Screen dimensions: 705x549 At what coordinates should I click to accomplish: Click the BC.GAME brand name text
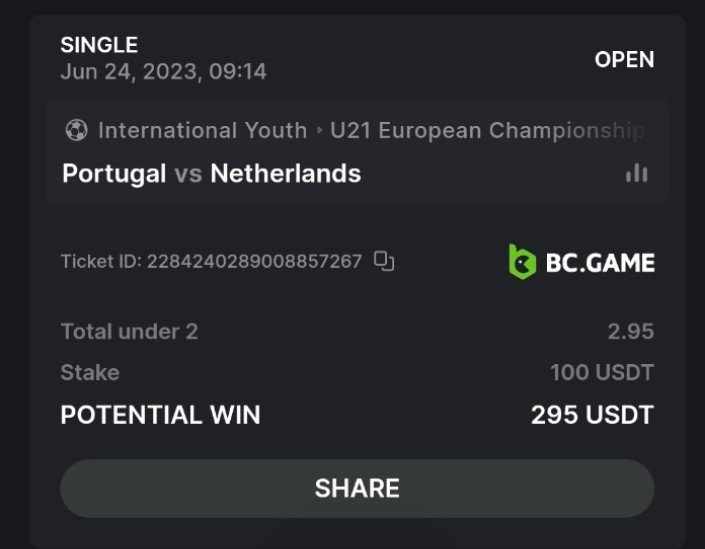click(x=600, y=263)
